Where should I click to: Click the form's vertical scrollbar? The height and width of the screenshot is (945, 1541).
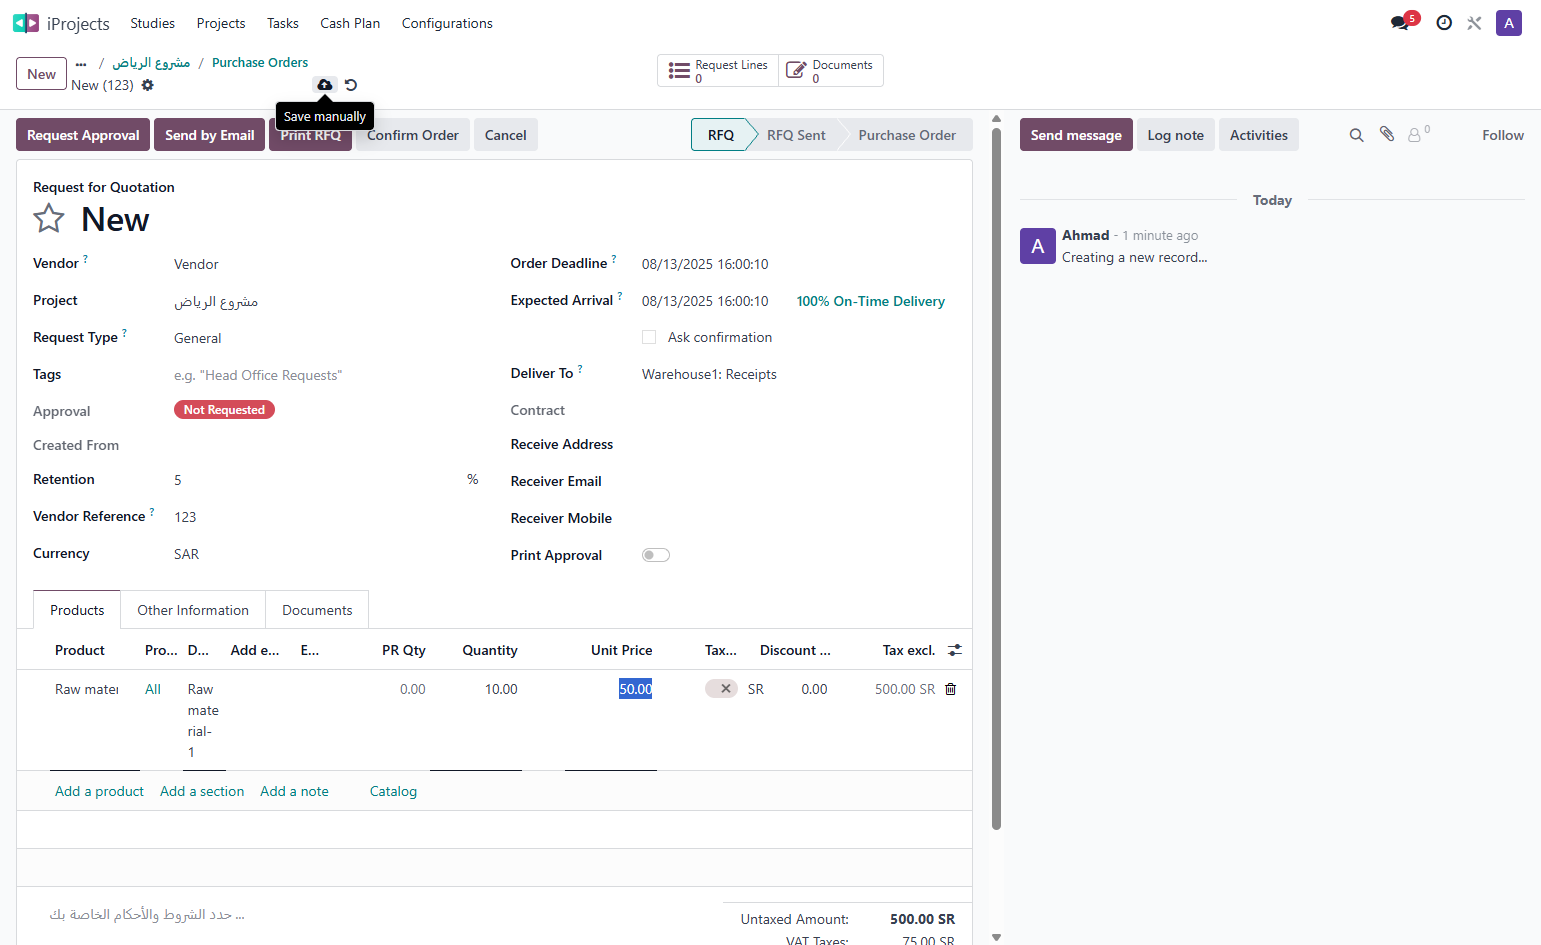pyautogui.click(x=996, y=478)
